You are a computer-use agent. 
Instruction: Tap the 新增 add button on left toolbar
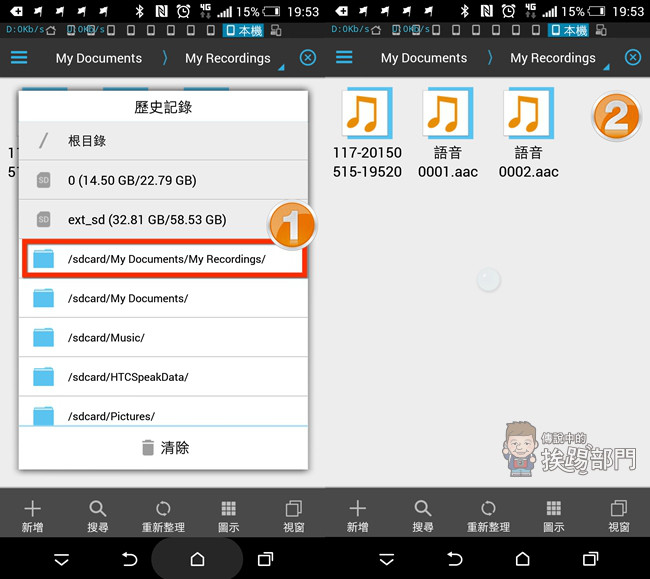[x=32, y=515]
